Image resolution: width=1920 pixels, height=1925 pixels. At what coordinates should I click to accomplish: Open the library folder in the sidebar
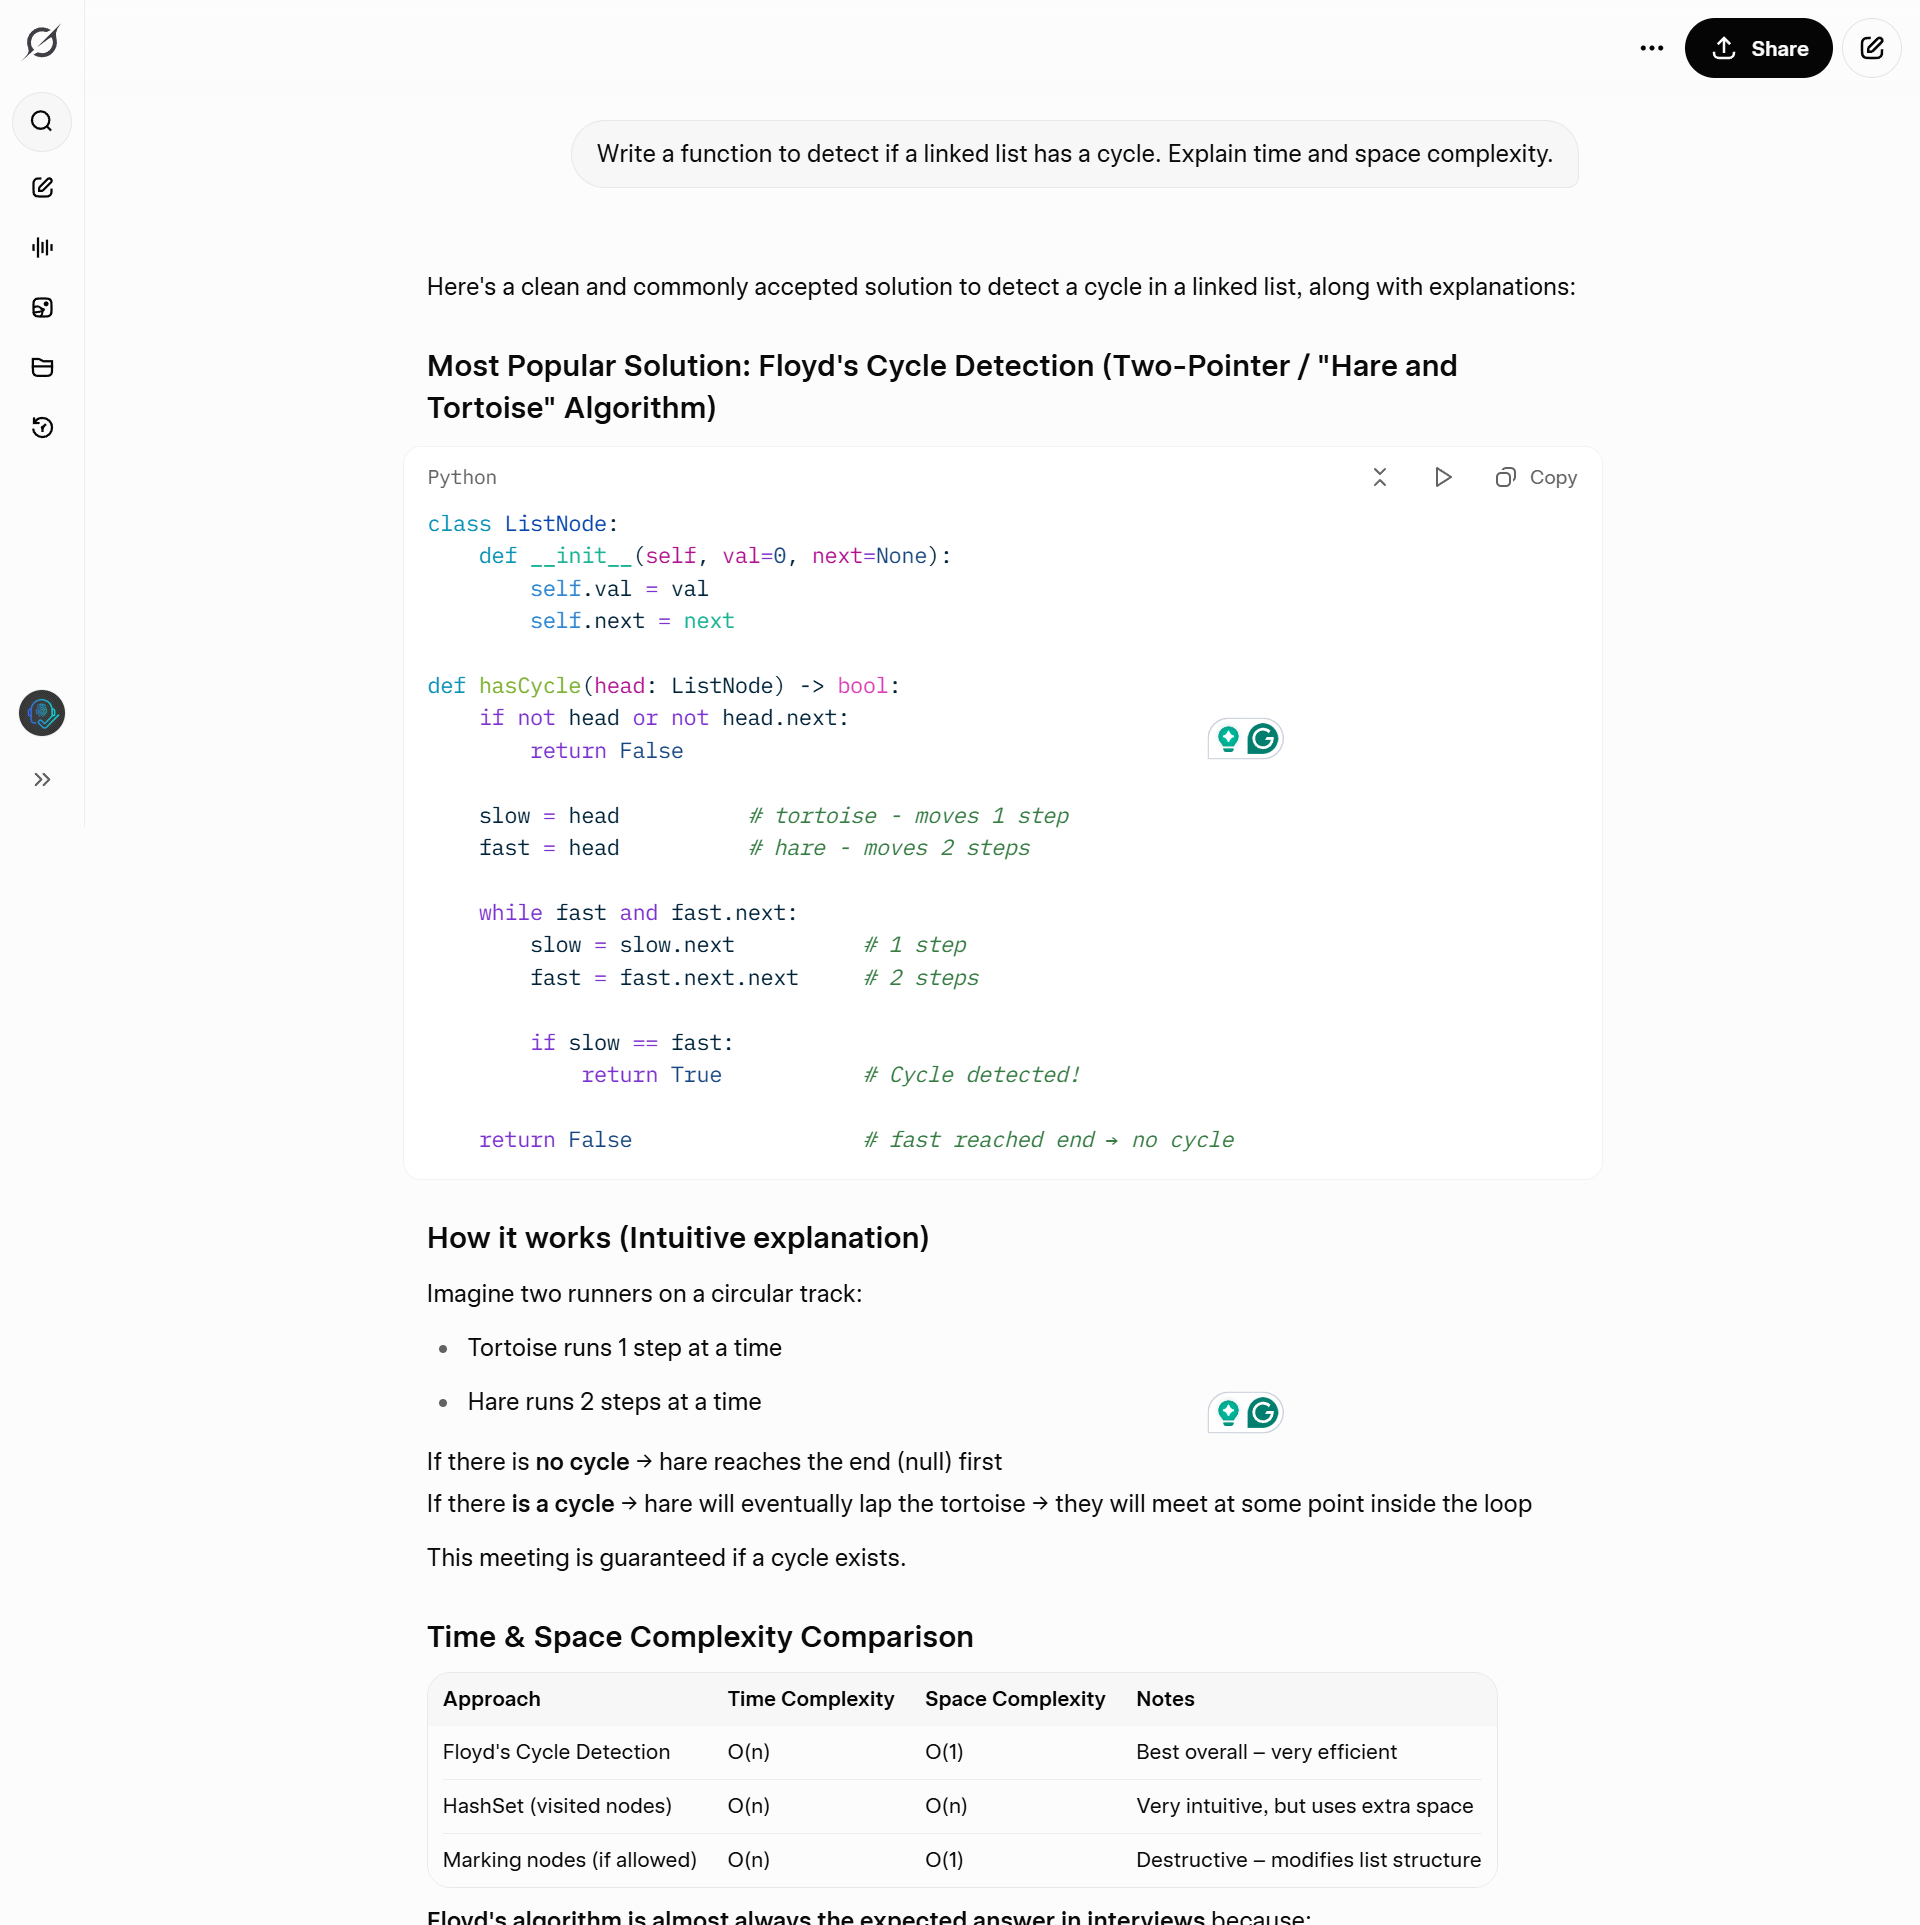point(42,368)
